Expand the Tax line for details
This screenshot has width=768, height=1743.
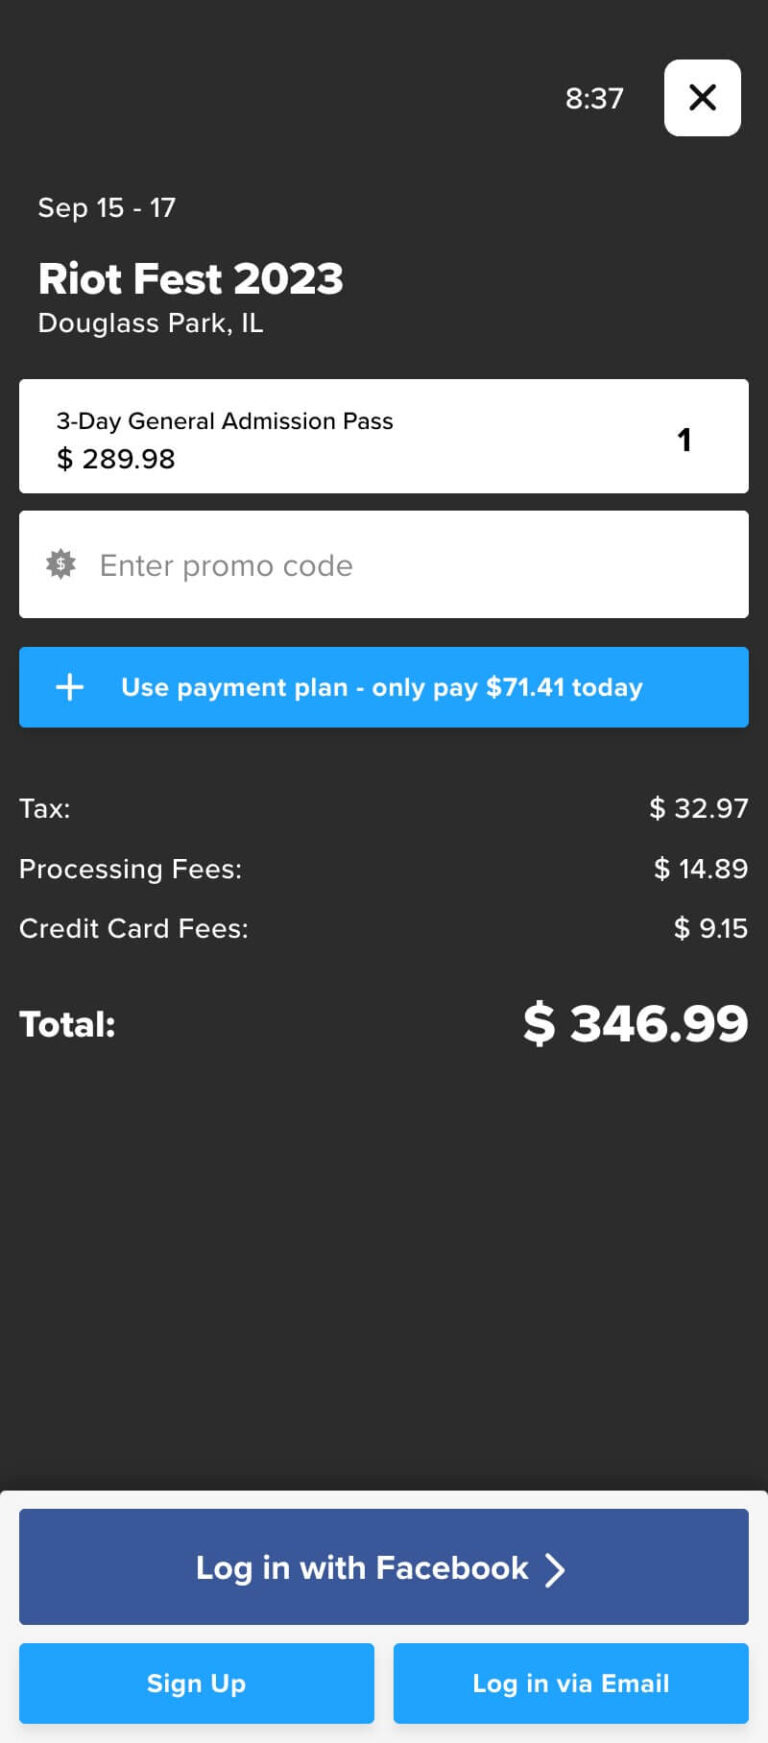[383, 809]
